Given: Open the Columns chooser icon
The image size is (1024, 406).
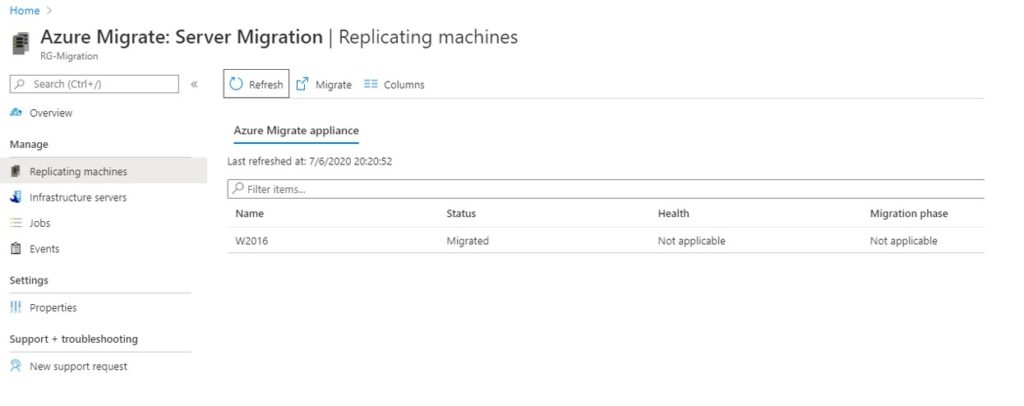Looking at the screenshot, I should pos(371,84).
